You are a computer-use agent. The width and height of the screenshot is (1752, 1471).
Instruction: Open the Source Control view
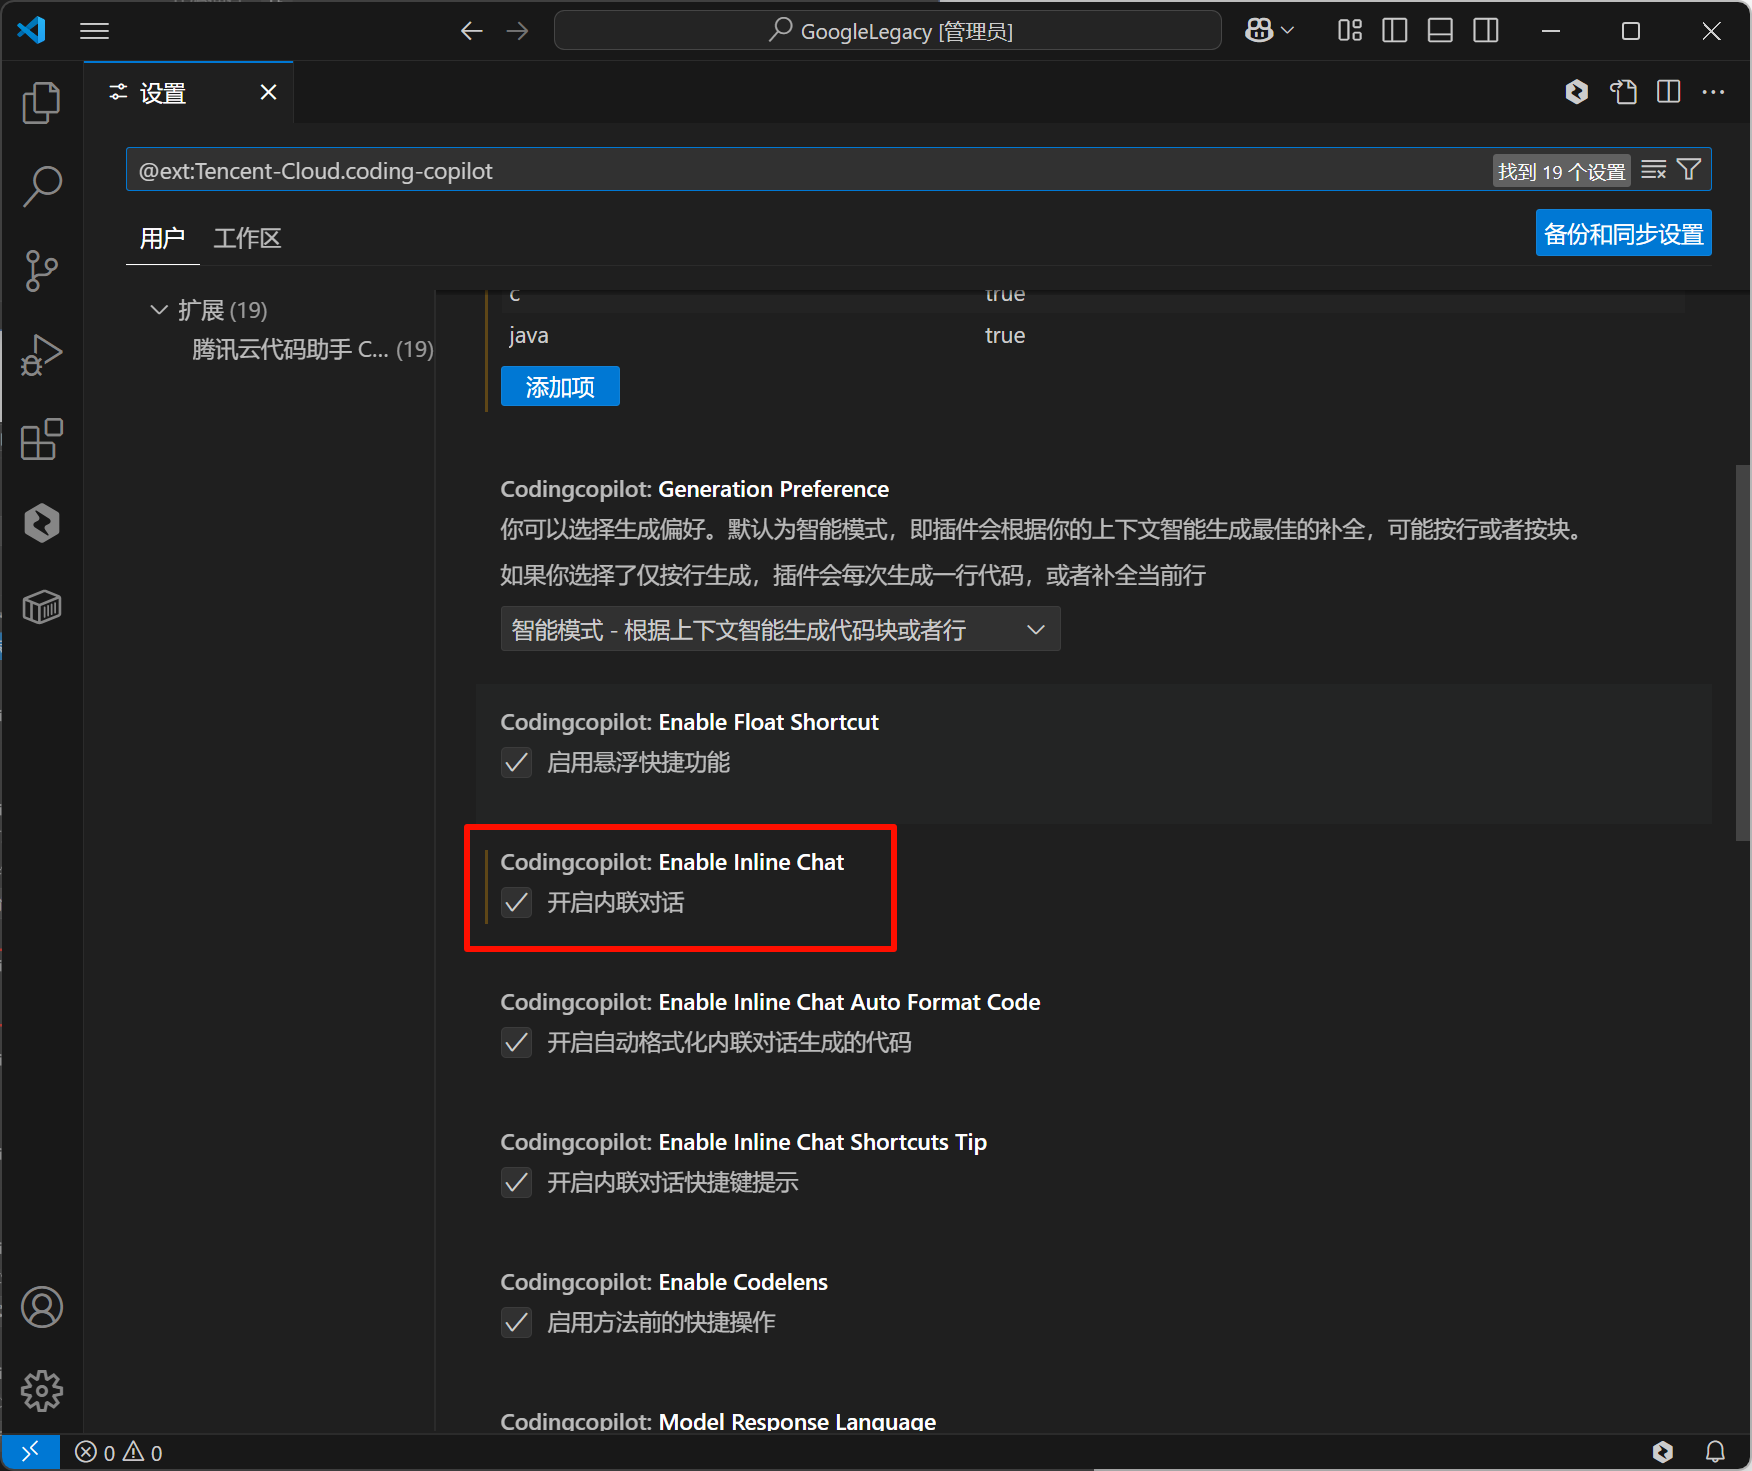(41, 270)
